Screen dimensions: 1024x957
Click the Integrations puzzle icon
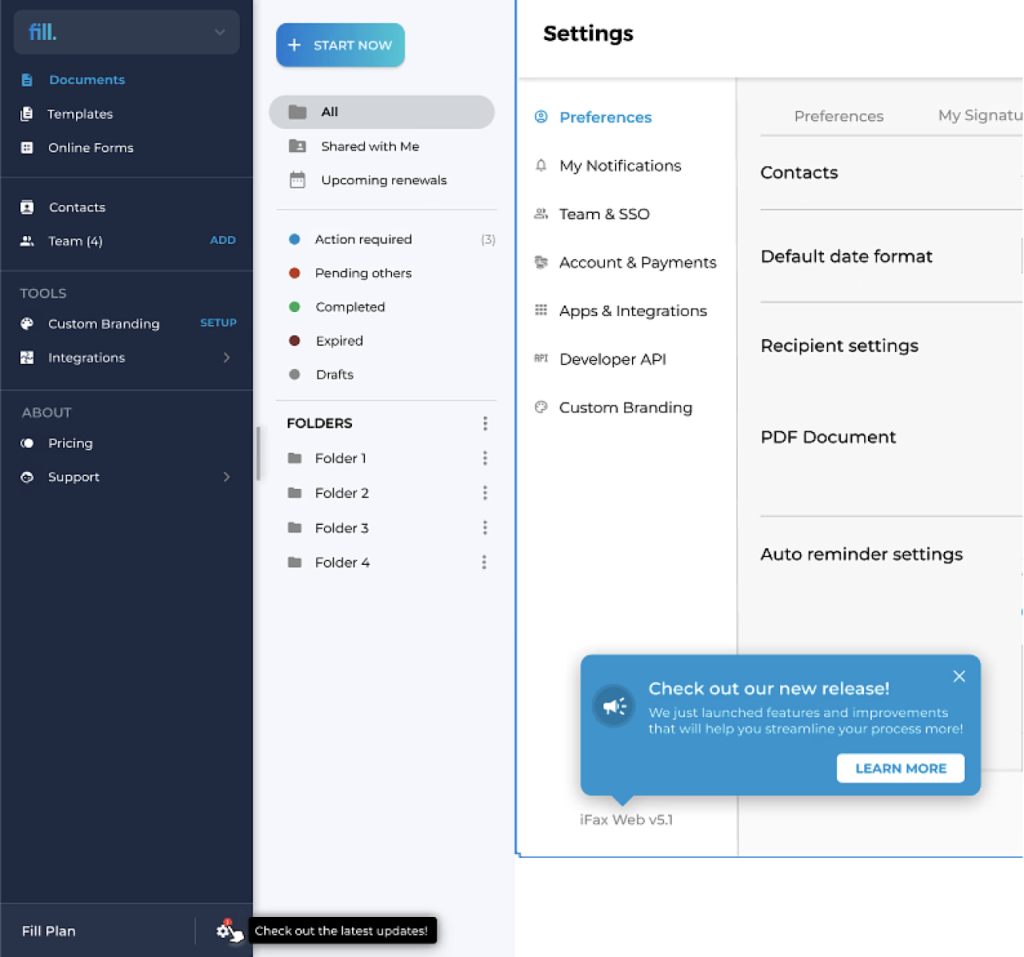pos(27,357)
